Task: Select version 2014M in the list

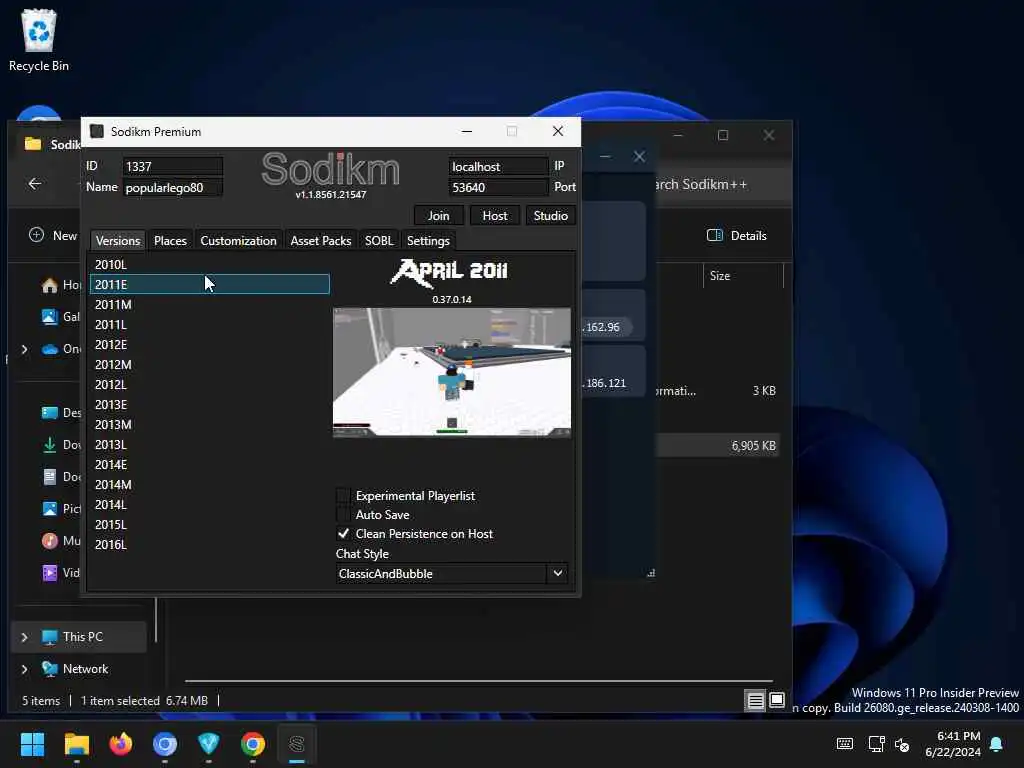Action: click(x=210, y=485)
